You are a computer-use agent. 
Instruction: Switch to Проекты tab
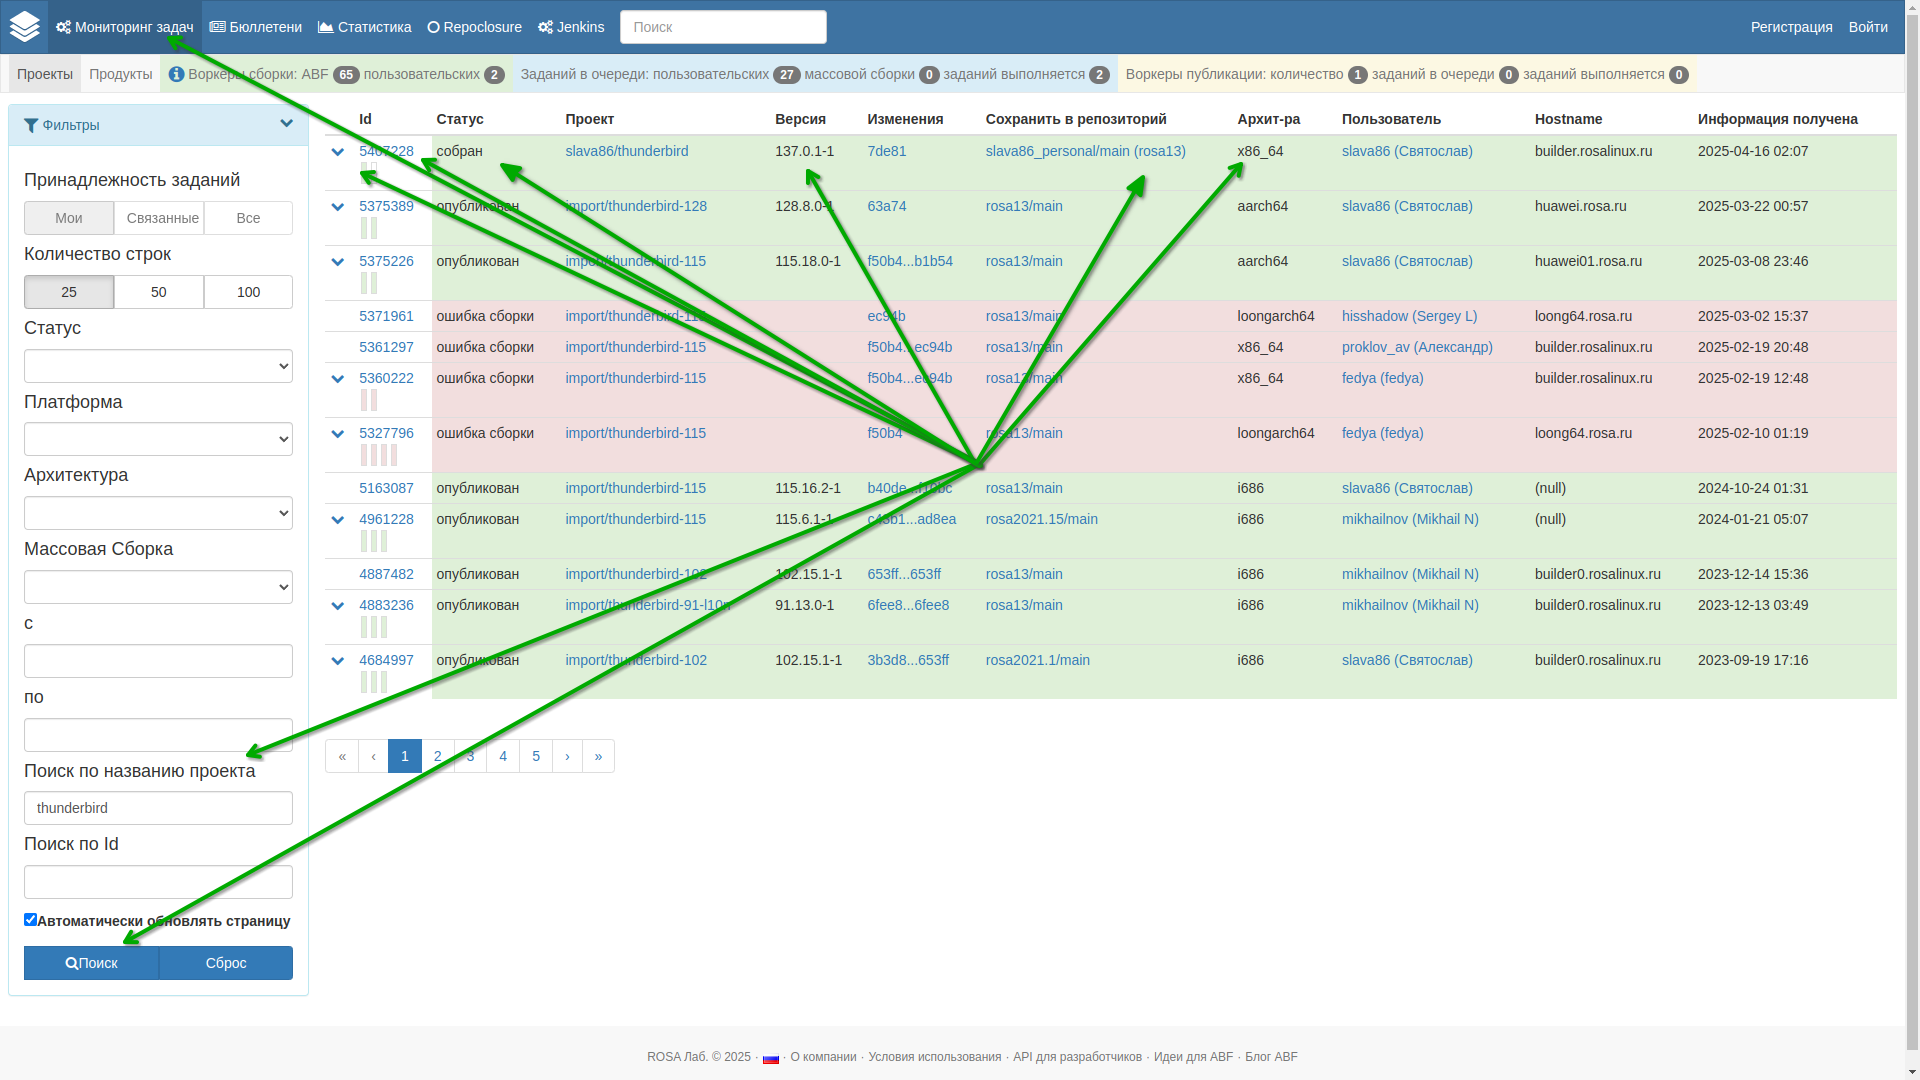coord(45,74)
